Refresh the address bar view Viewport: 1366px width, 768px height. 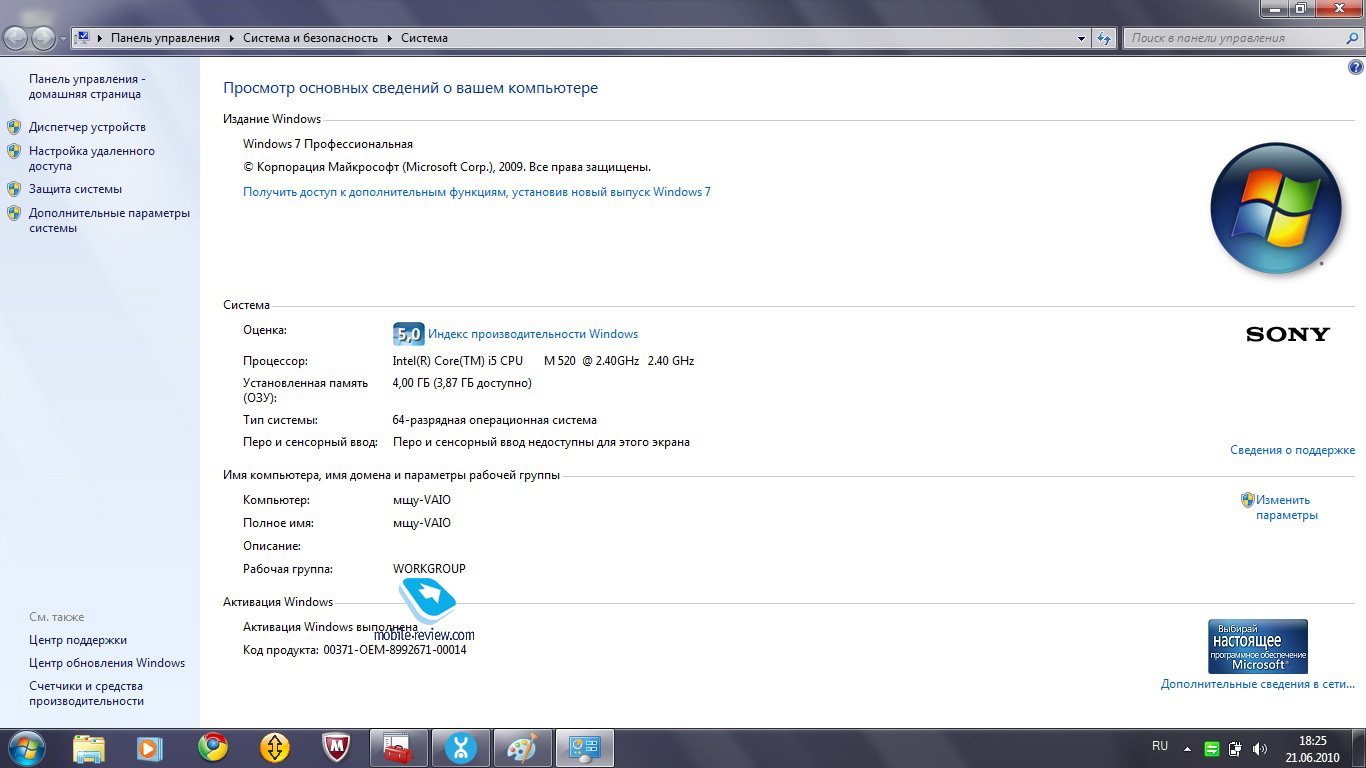click(x=1104, y=38)
